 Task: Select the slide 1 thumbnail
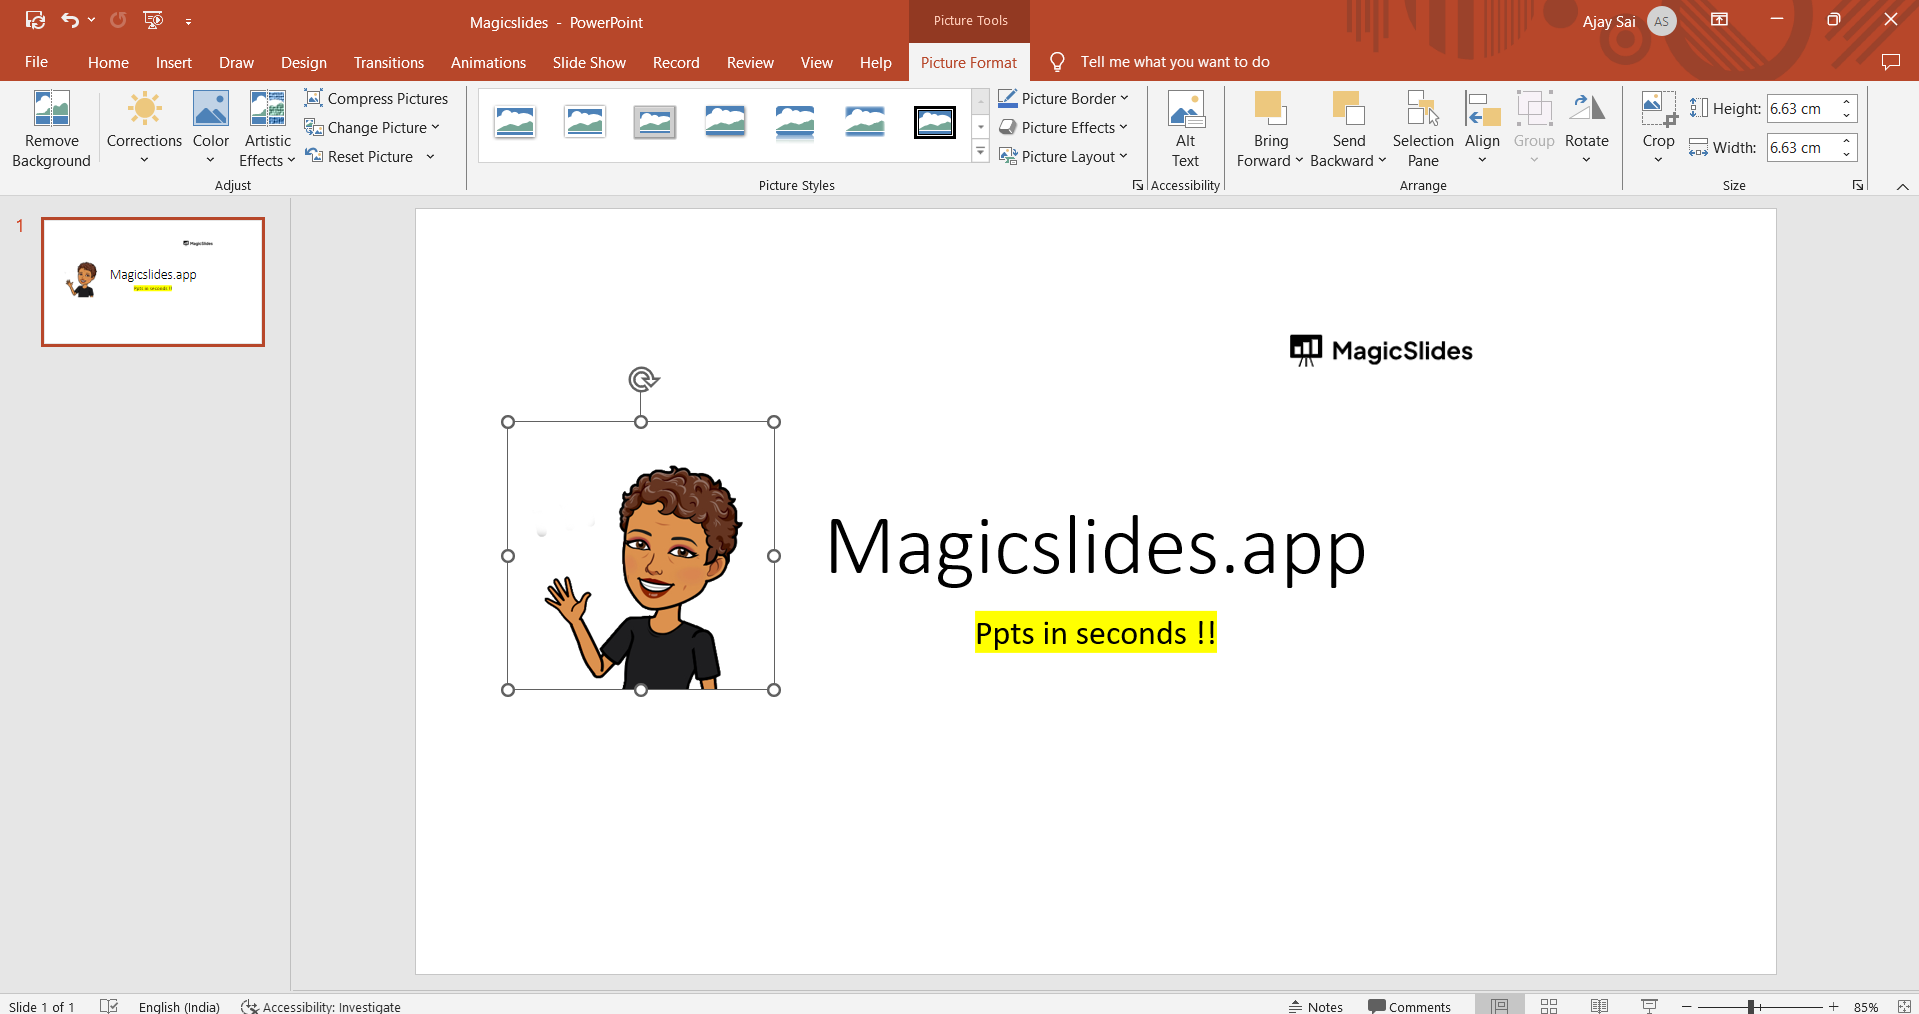pos(153,282)
